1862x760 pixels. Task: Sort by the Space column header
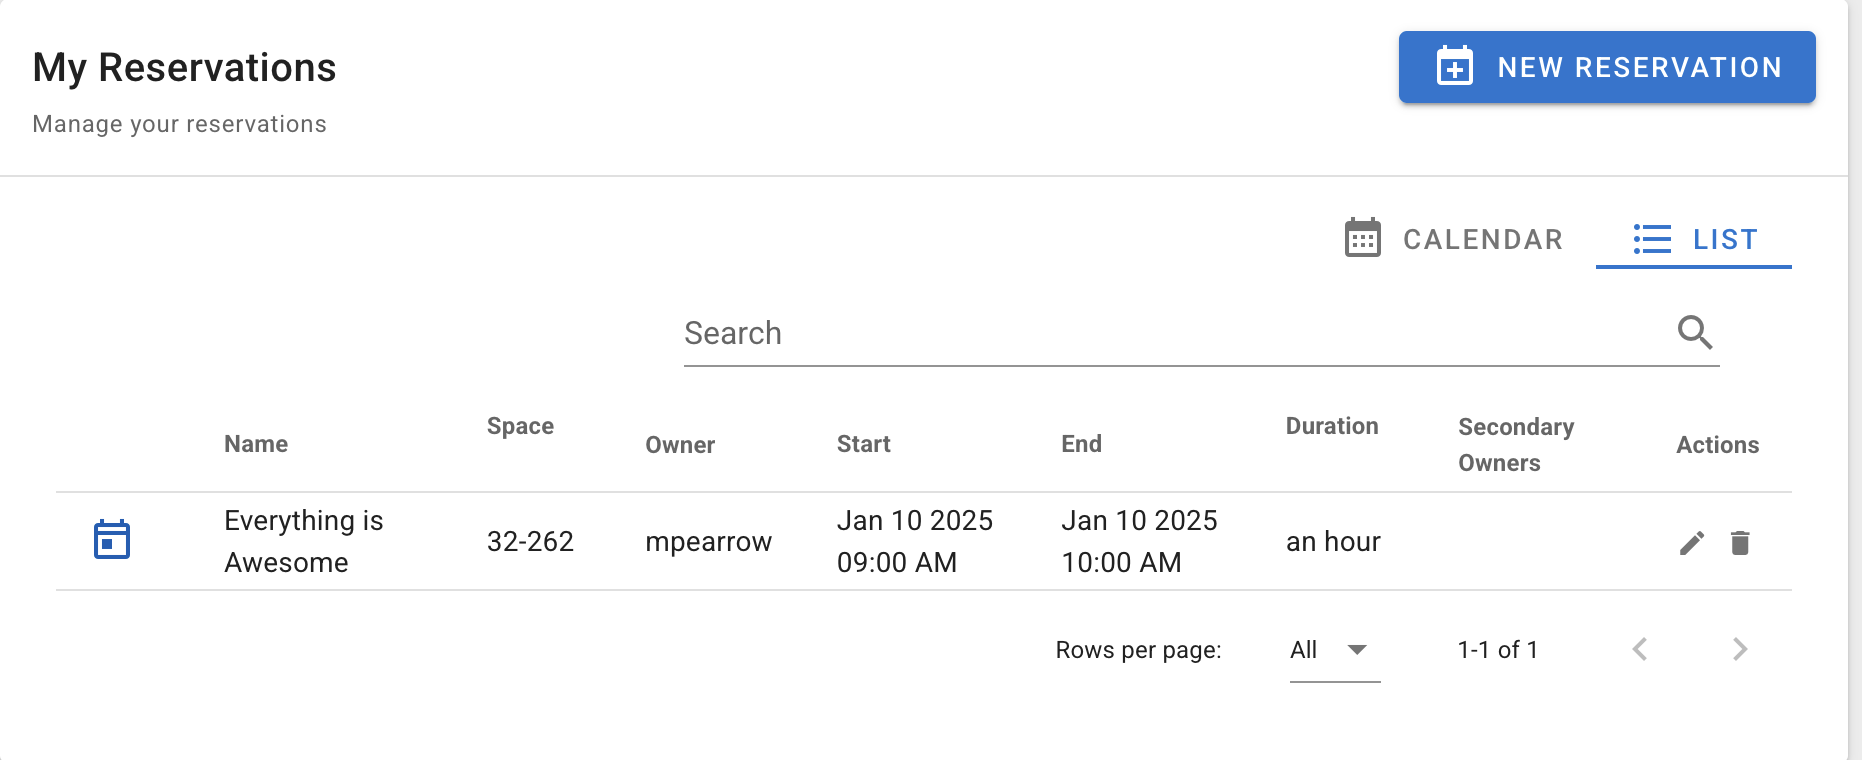[520, 426]
